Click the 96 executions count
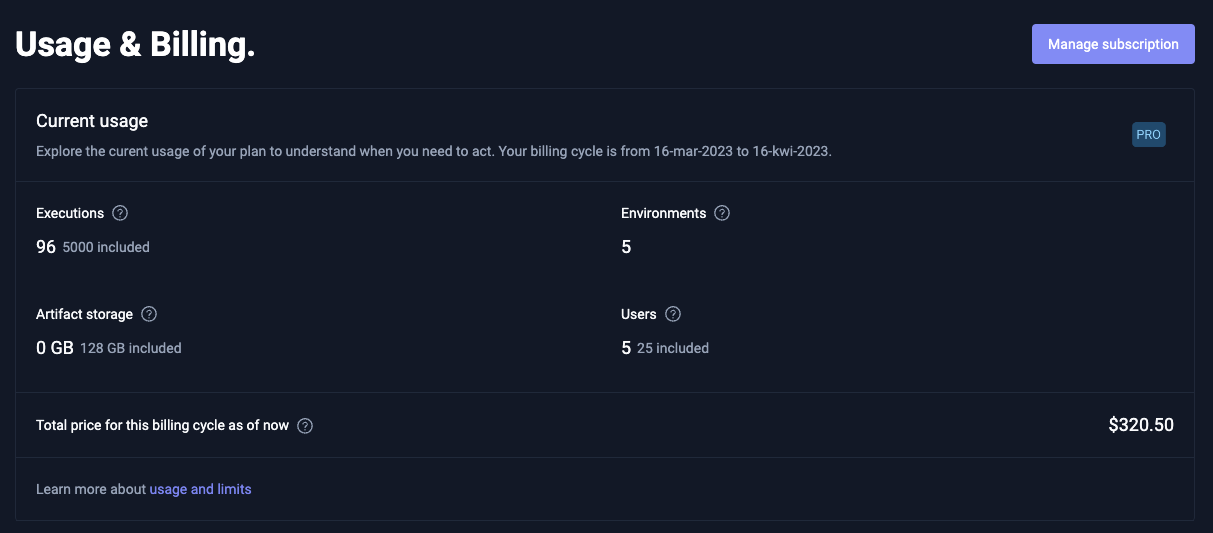1213x533 pixels. coord(46,246)
